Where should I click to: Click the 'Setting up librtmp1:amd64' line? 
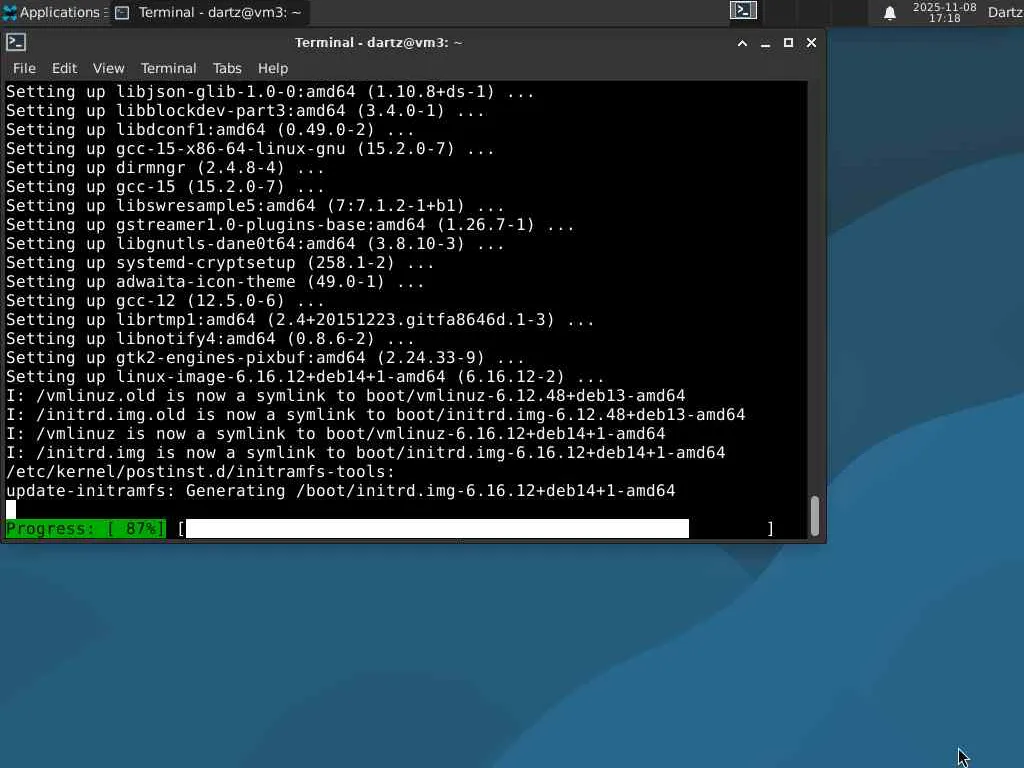click(x=300, y=319)
